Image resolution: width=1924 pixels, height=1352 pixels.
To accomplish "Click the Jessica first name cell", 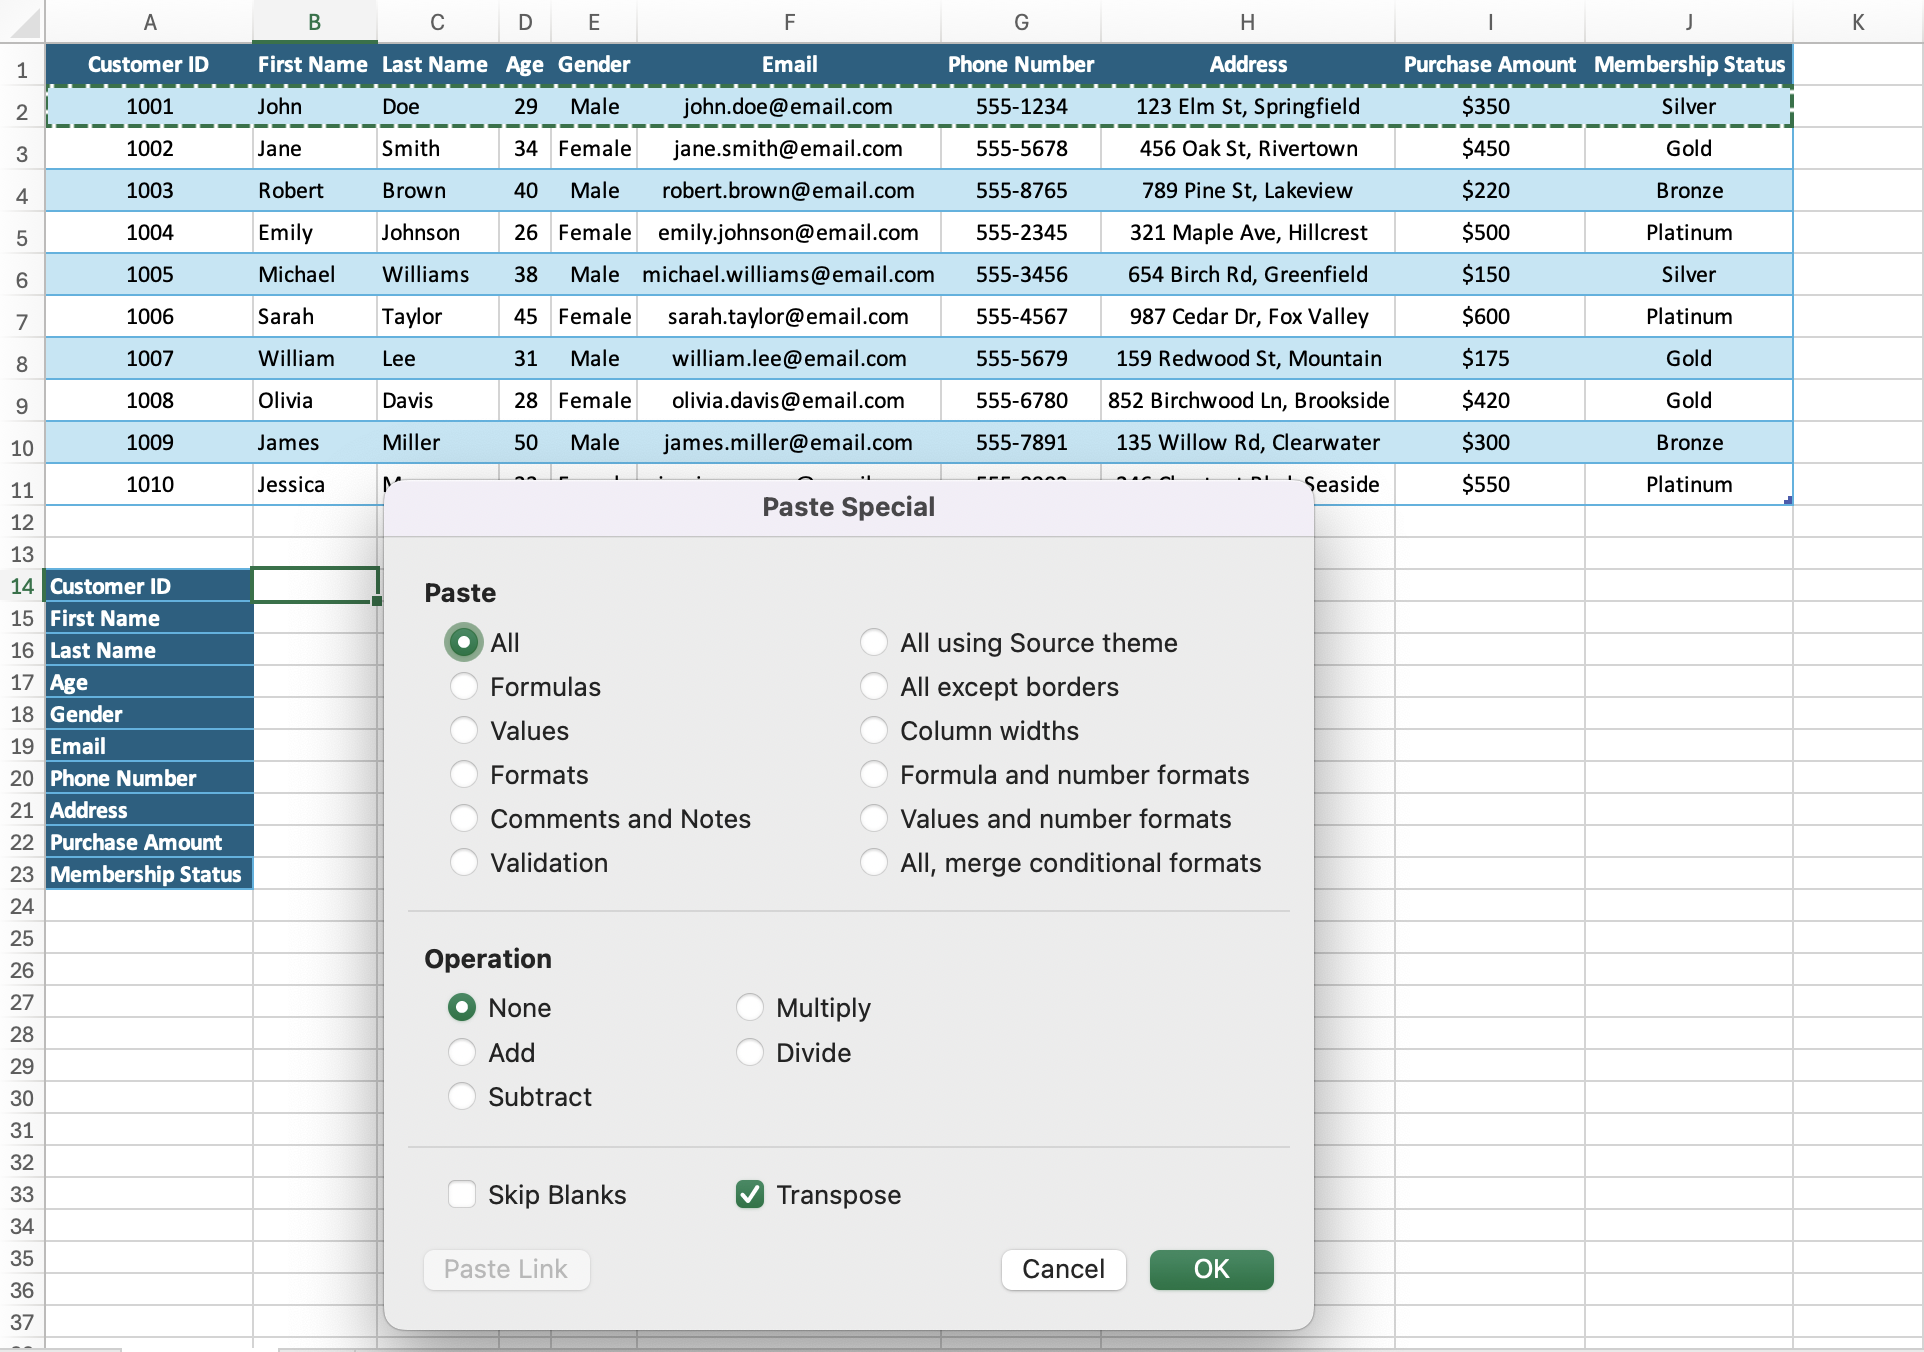I will point(314,484).
